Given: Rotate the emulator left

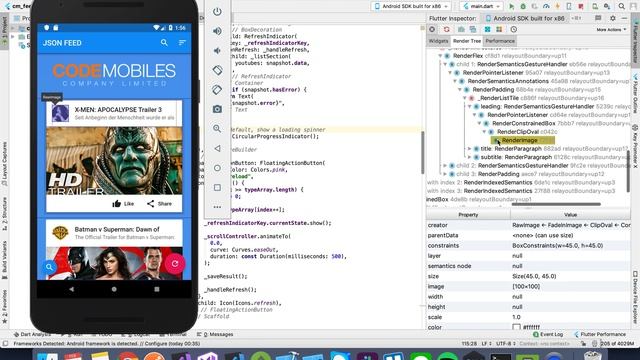Looking at the screenshot, I should click(x=217, y=70).
